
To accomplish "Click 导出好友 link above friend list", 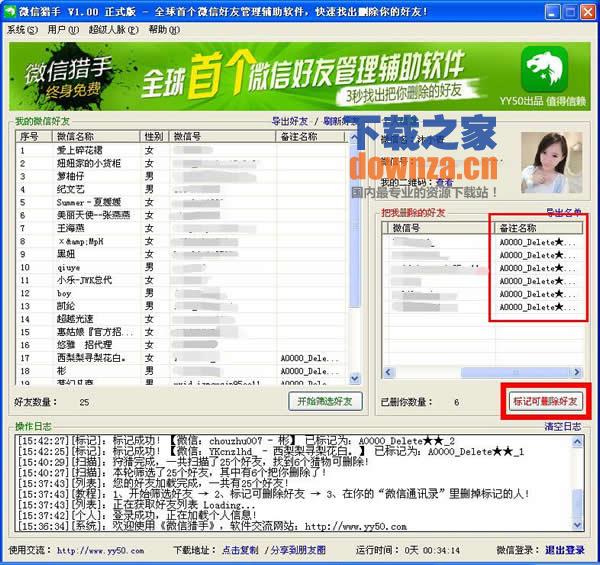I will (290, 122).
